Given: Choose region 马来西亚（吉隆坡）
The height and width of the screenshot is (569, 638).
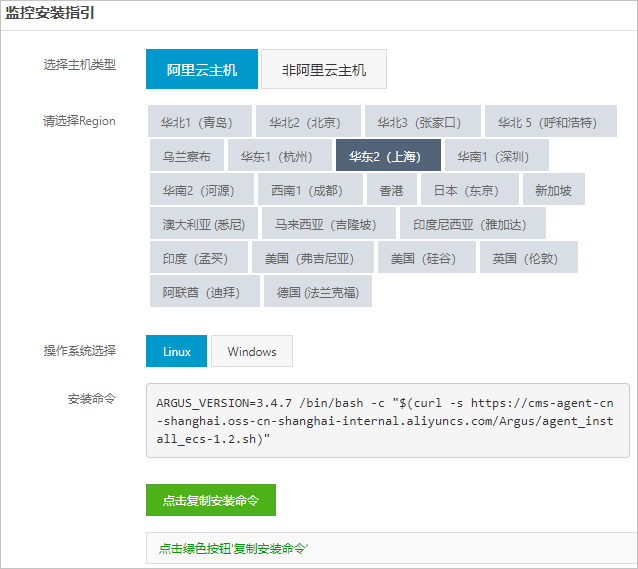Looking at the screenshot, I should (x=329, y=223).
